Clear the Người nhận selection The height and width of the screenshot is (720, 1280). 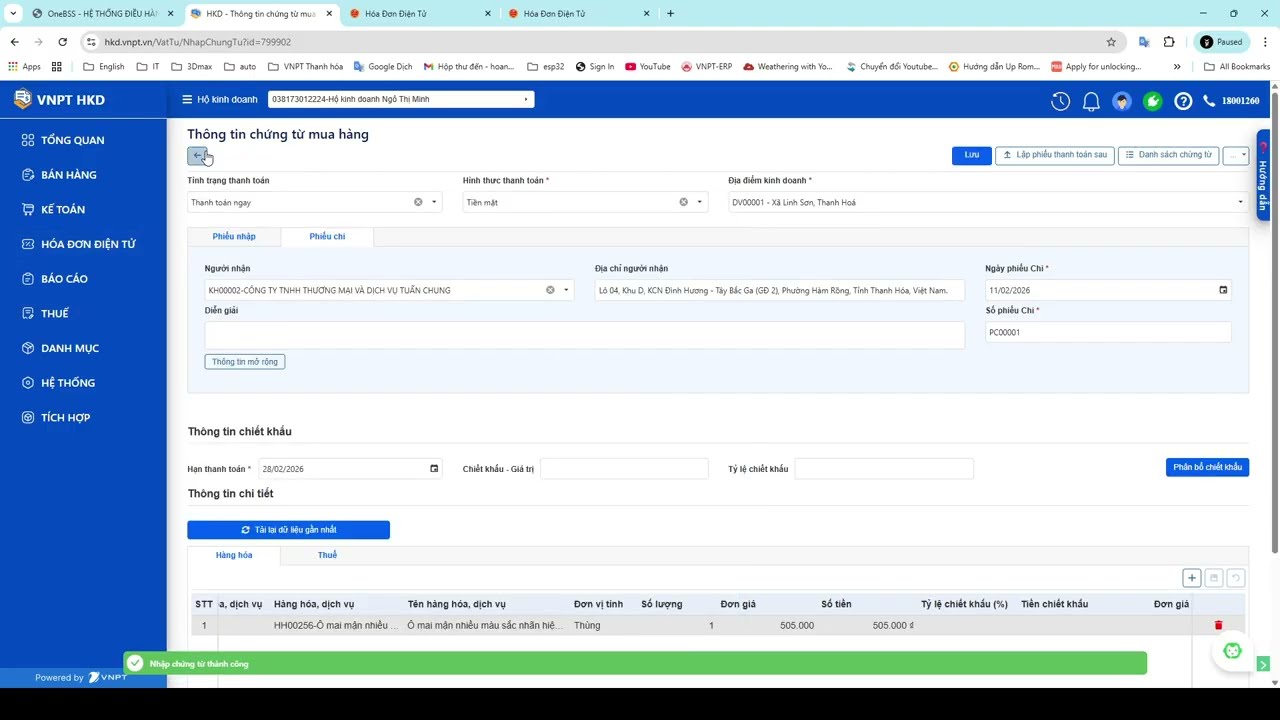pyautogui.click(x=550, y=290)
